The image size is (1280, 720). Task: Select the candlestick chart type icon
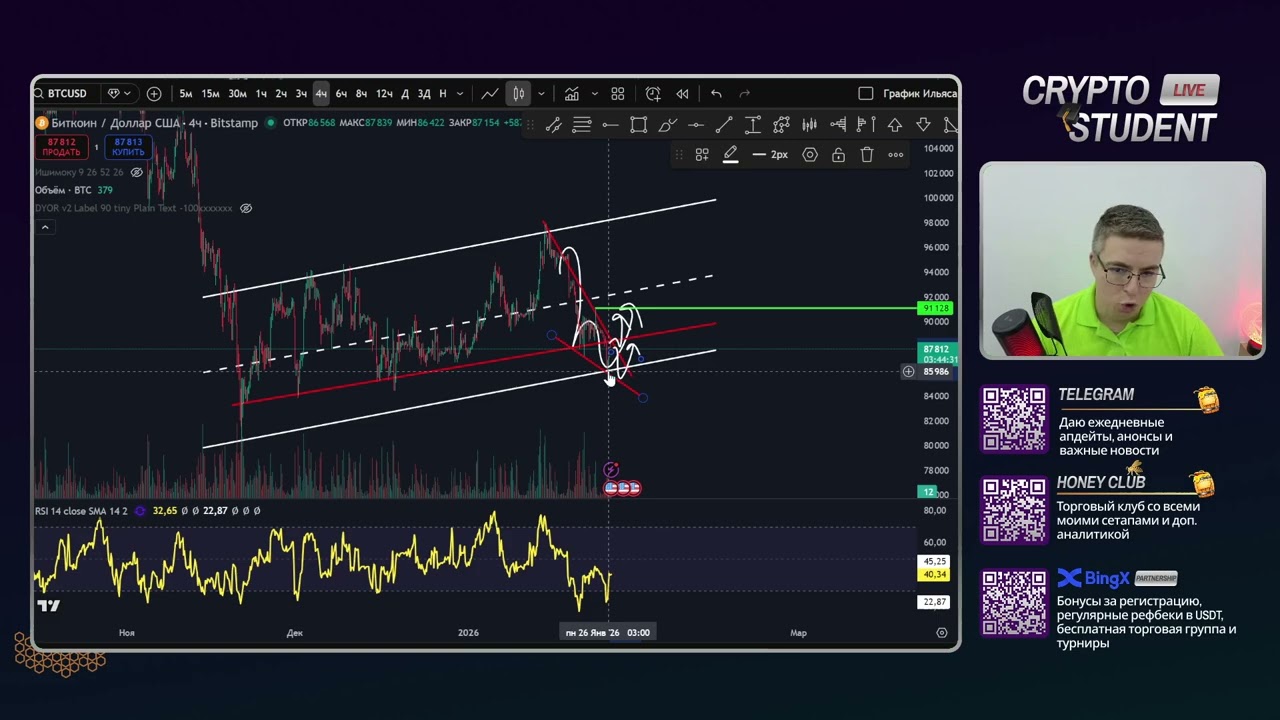519,93
